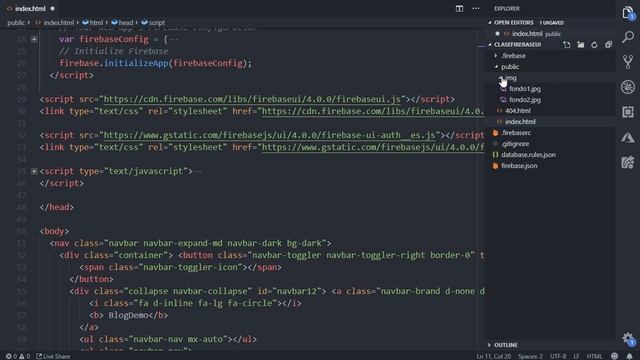Screen dimensions: 640x360
Task: Open index.html under Open Editors
Action: coord(527,34)
